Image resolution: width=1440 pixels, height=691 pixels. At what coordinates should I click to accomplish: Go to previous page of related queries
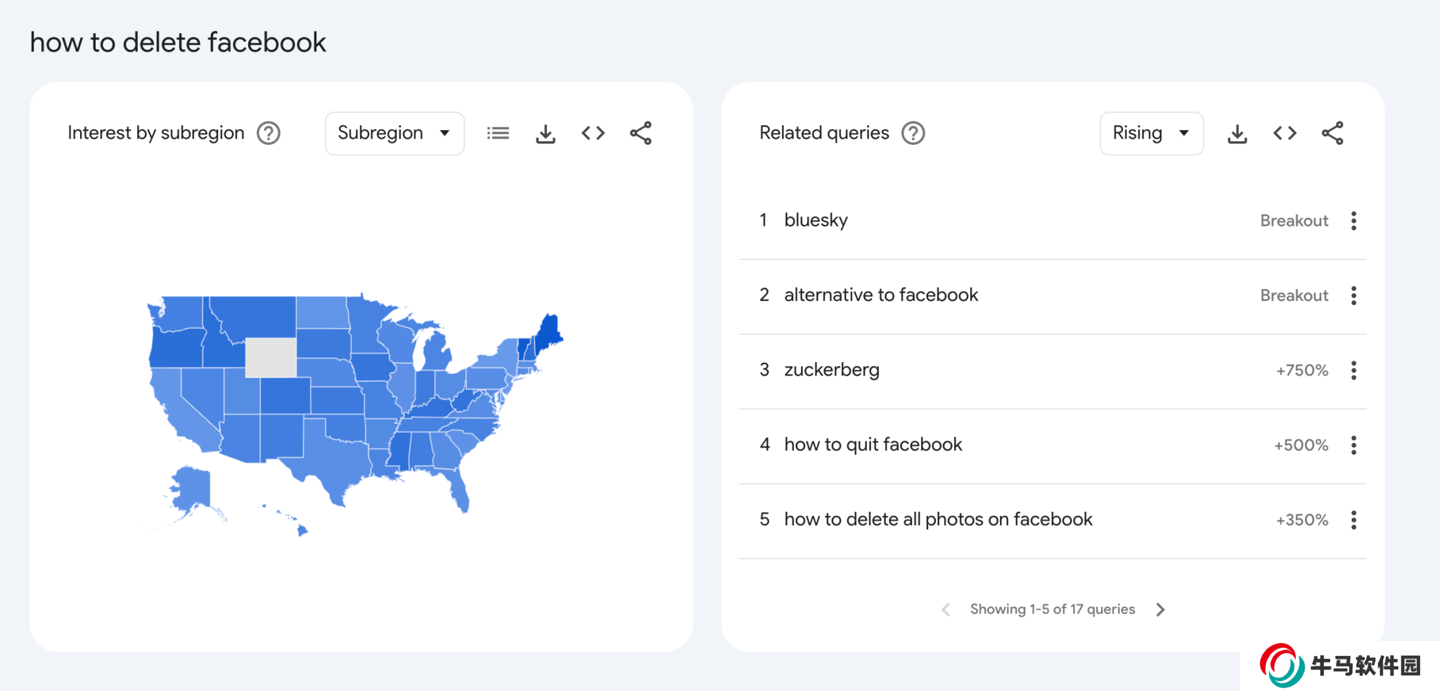click(946, 609)
